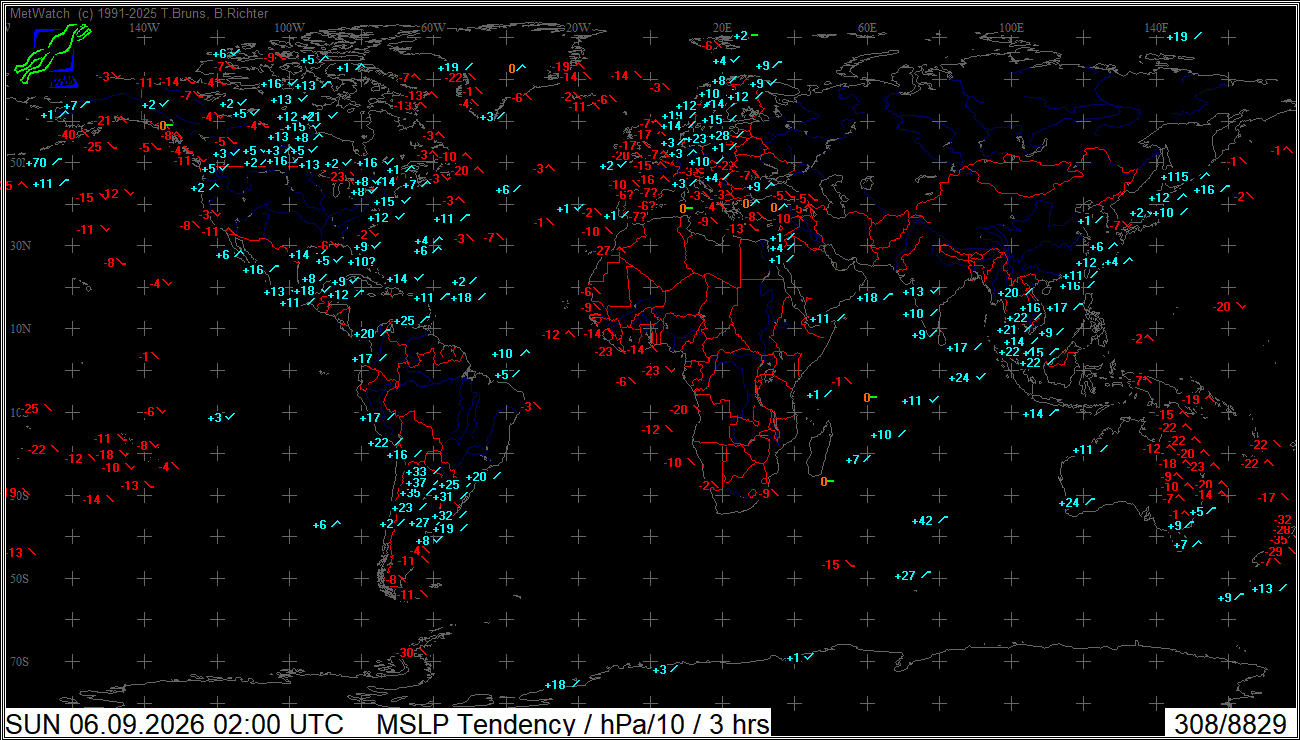Click the 70S latitude label
The image size is (1300, 740).
point(19,662)
